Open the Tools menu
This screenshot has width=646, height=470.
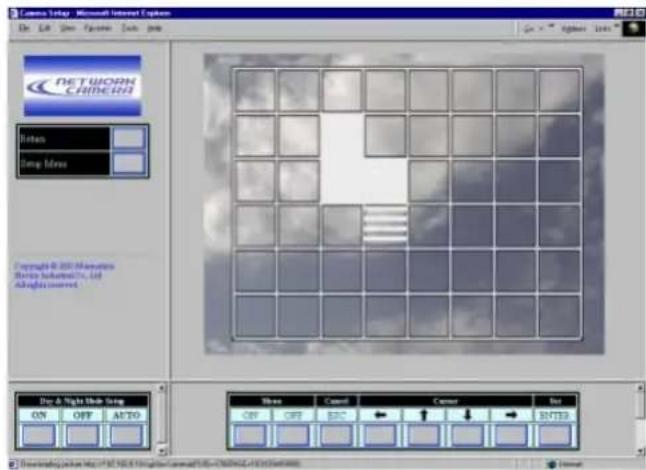coord(129,28)
